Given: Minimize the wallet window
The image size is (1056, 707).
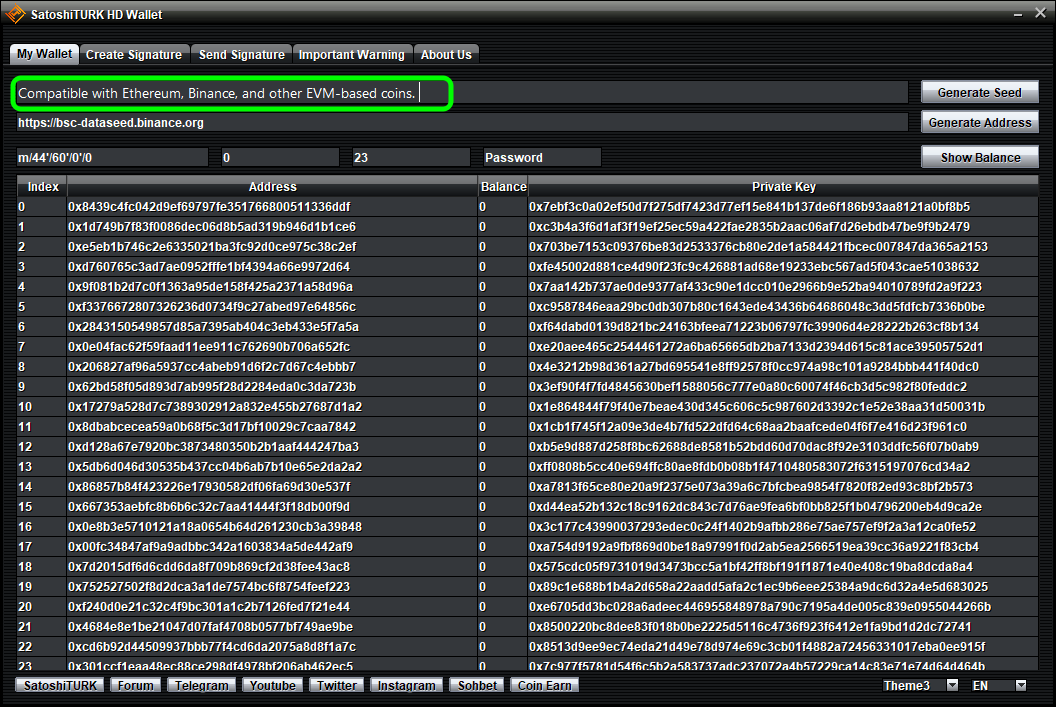Looking at the screenshot, I should tap(1018, 14).
